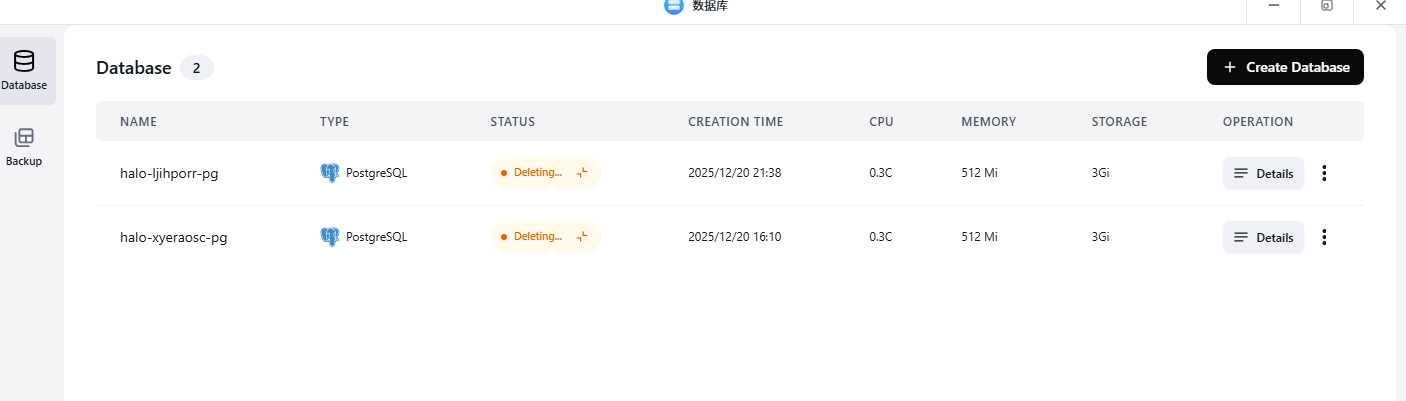The image size is (1406, 401).
Task: Open the Database sidebar section
Action: [x=24, y=71]
